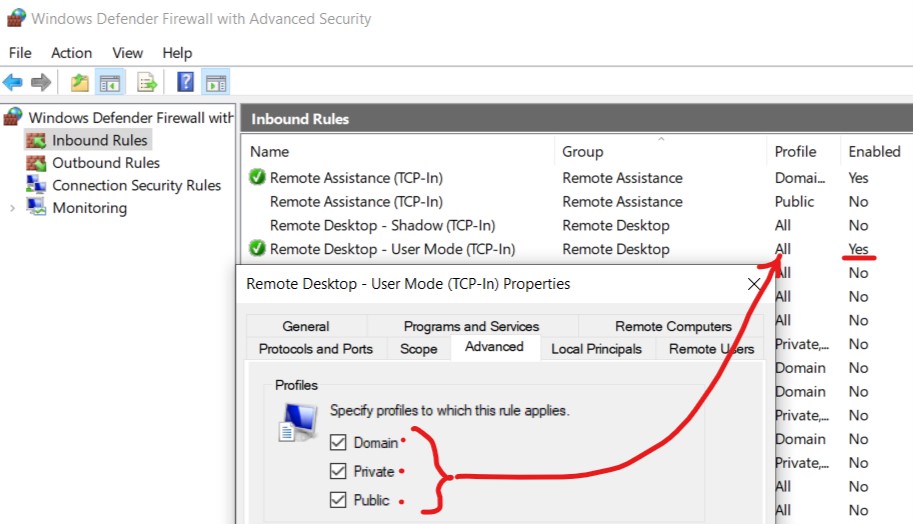Sort by the Group column header
This screenshot has height=524, width=913.
coord(582,152)
